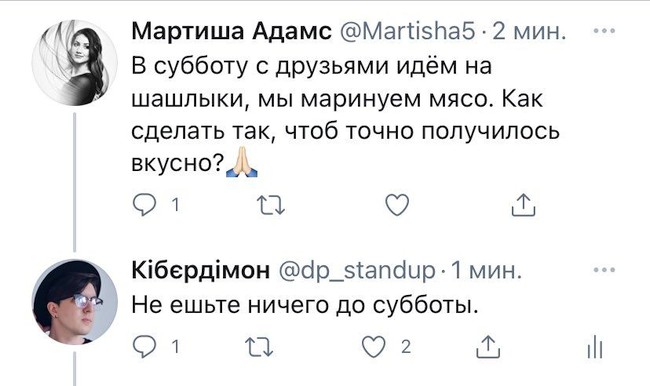Image resolution: width=650 pixels, height=386 pixels.
Task: Open Мартиша Адамс profile picture
Action: pyautogui.click(x=75, y=63)
